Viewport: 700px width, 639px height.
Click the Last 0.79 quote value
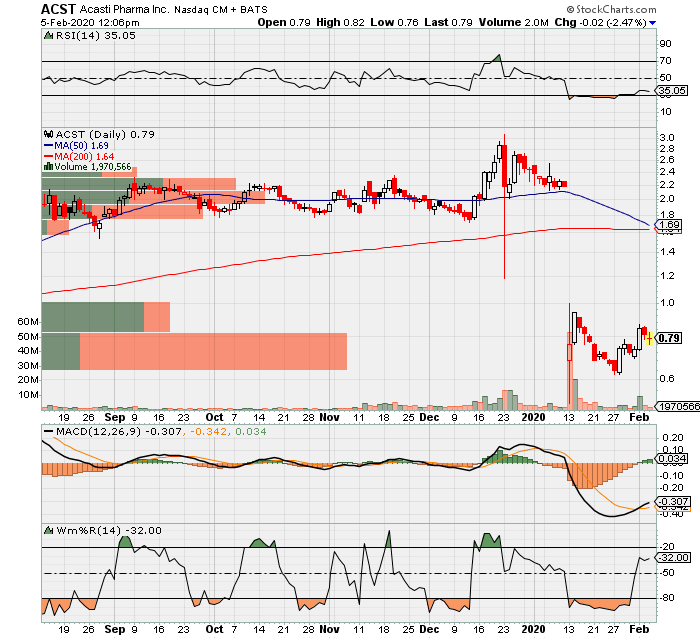[448, 22]
